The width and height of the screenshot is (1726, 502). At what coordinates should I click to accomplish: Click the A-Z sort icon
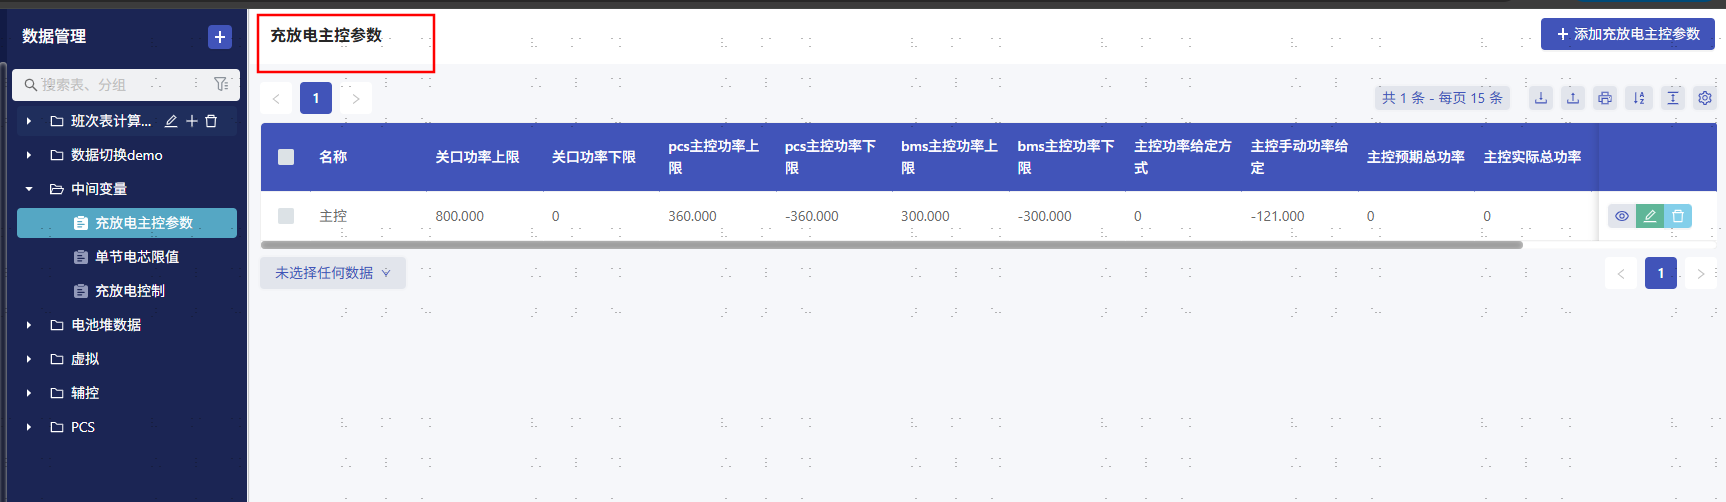1639,98
